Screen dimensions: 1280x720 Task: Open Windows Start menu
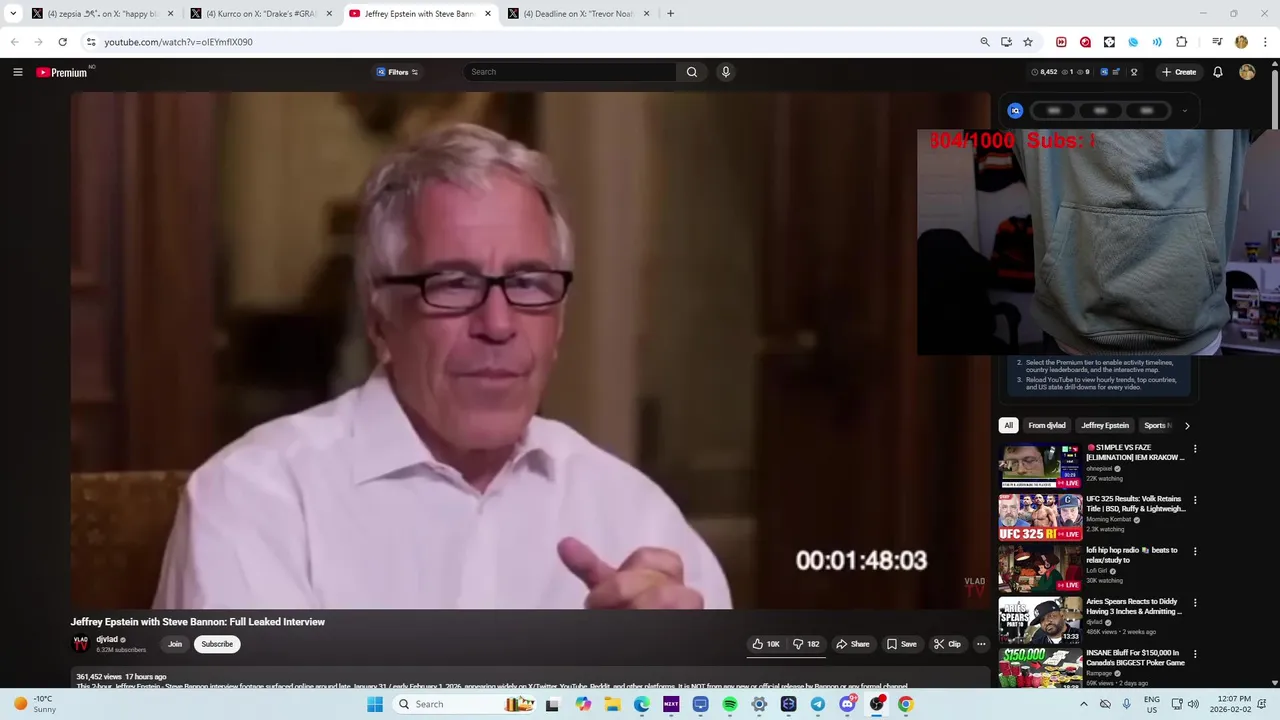[x=375, y=704]
